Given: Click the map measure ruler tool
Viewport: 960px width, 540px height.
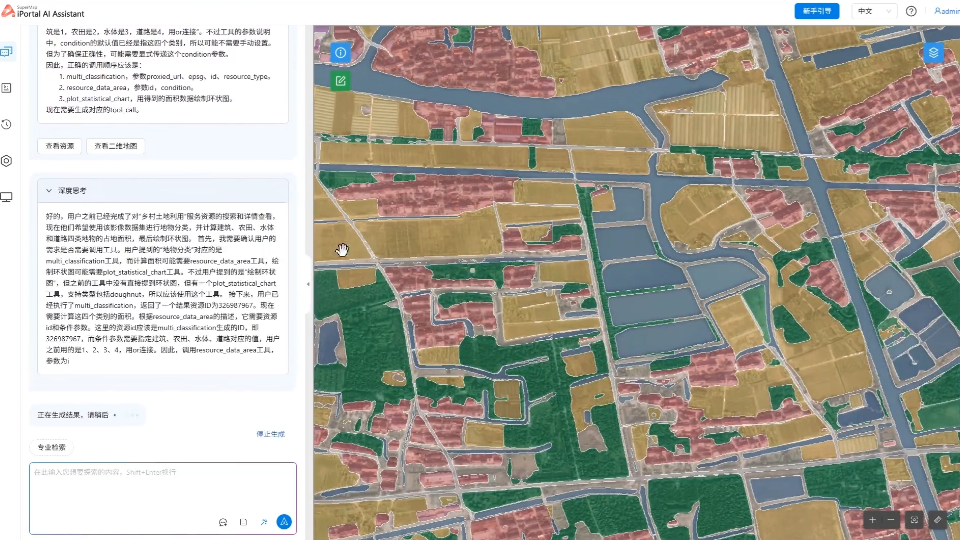Looking at the screenshot, I should tap(937, 520).
